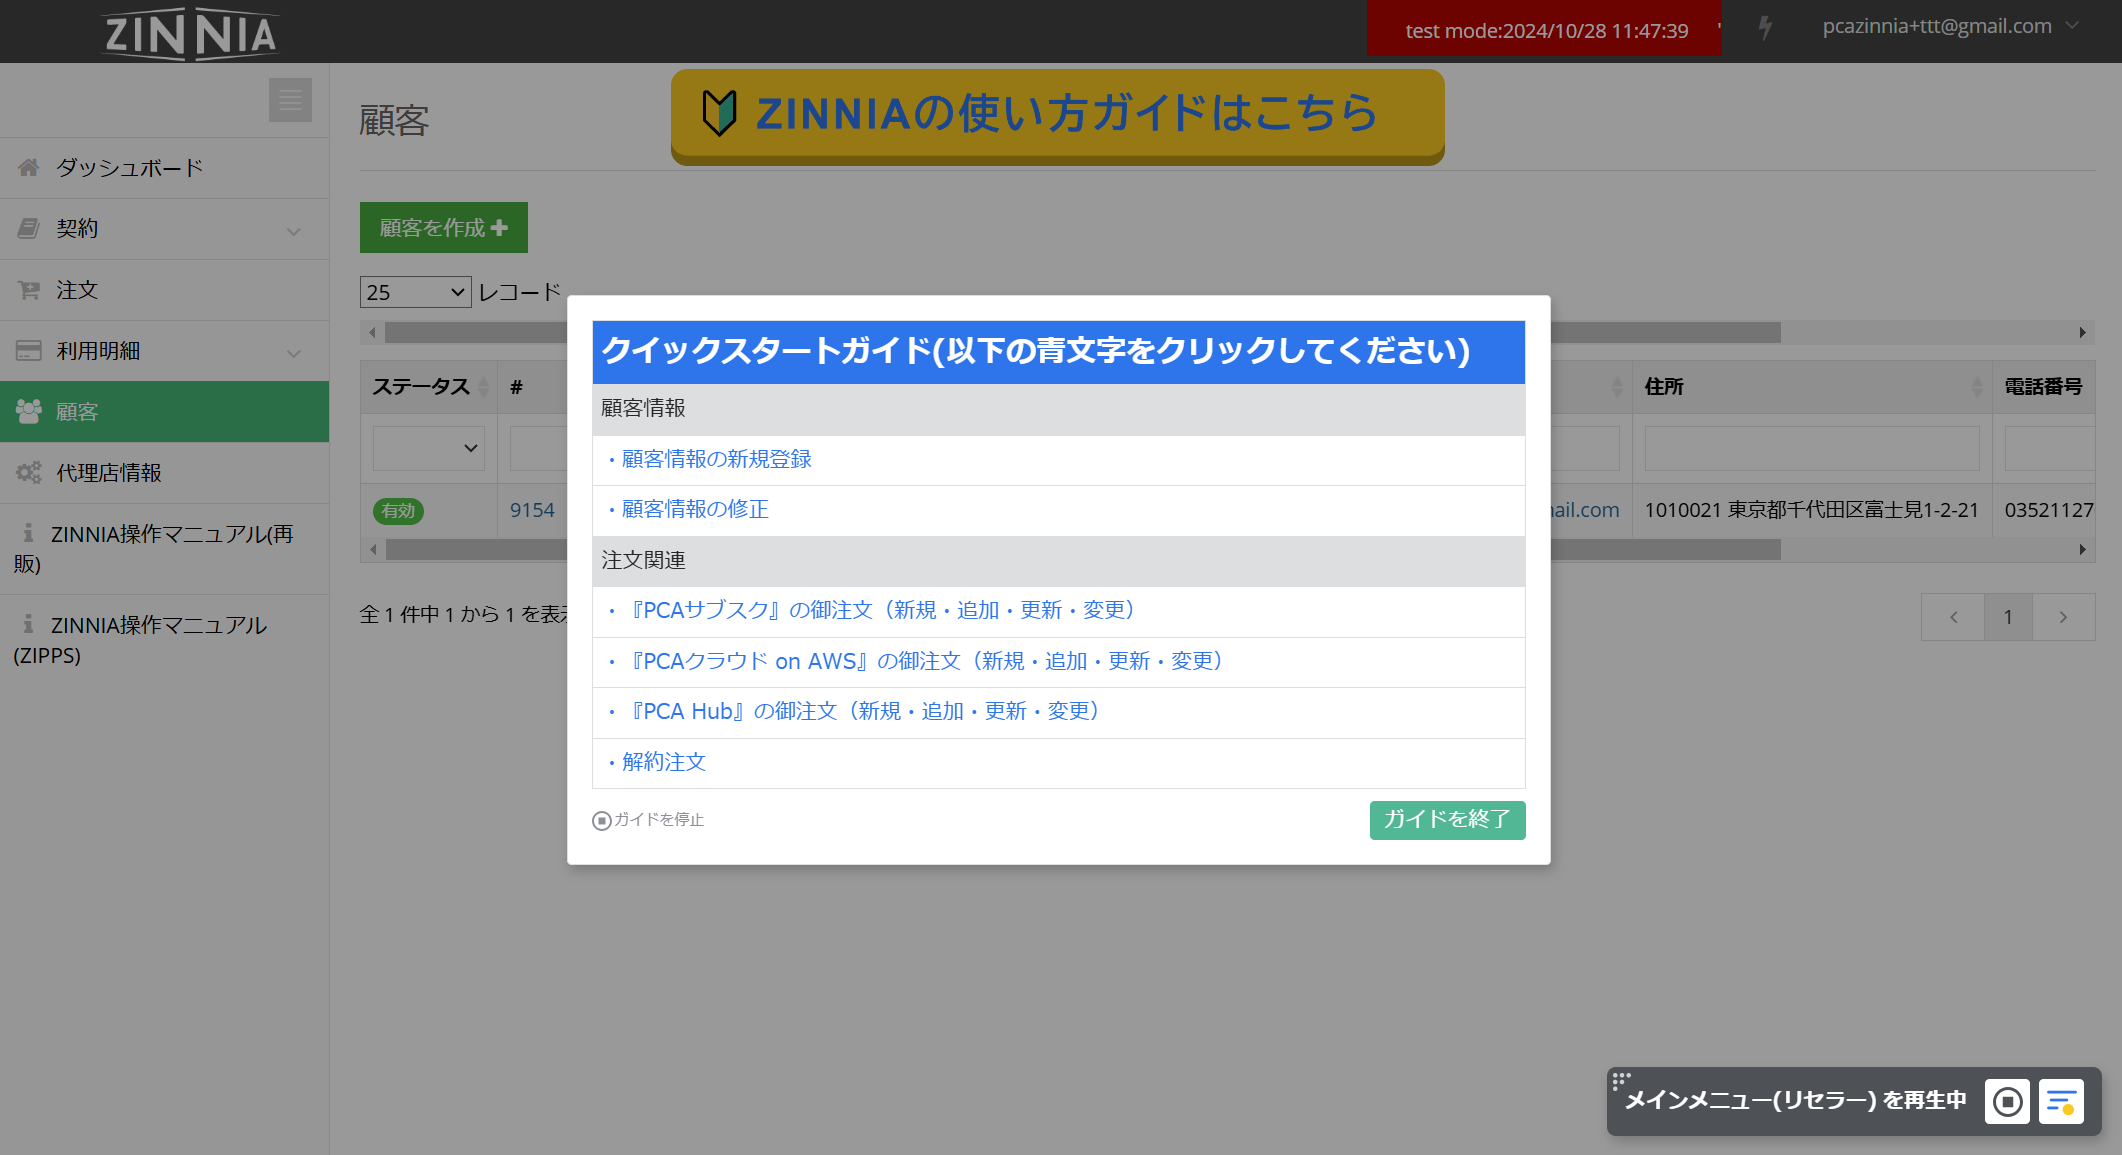Open 代理店情報 via the gears icon
The height and width of the screenshot is (1155, 2122).
coord(28,472)
